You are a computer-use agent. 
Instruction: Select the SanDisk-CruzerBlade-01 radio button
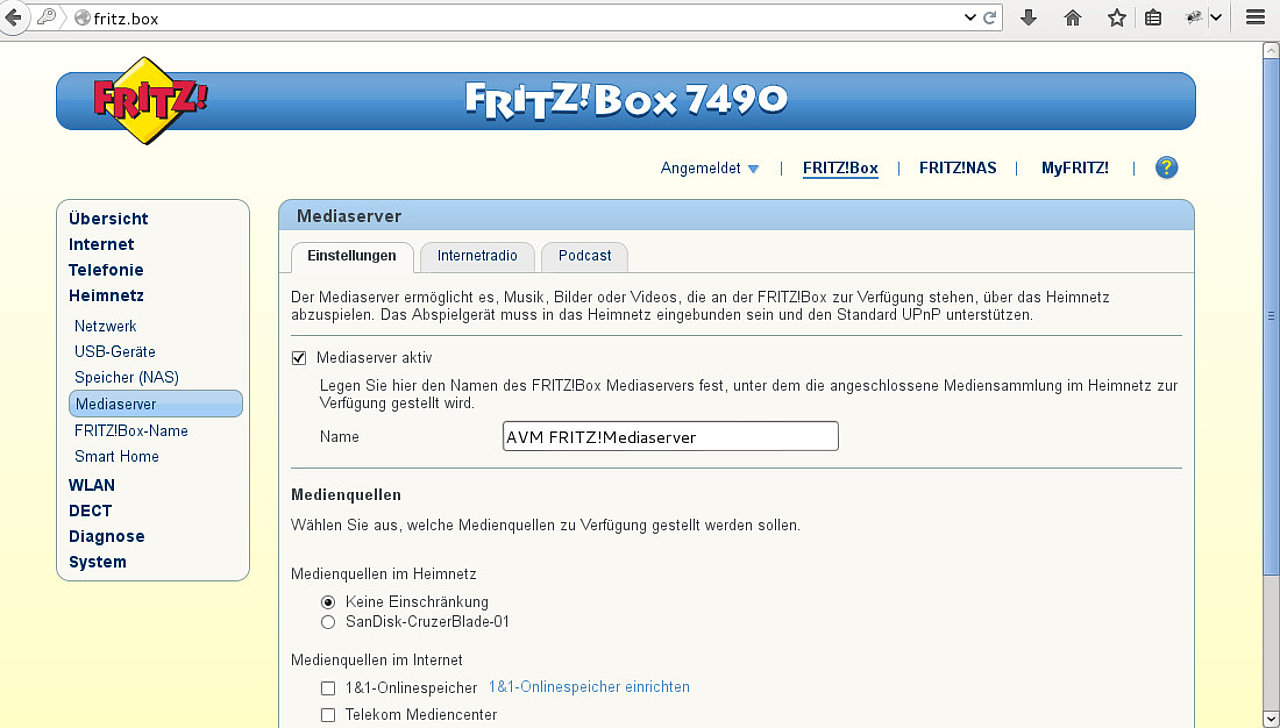coord(328,622)
